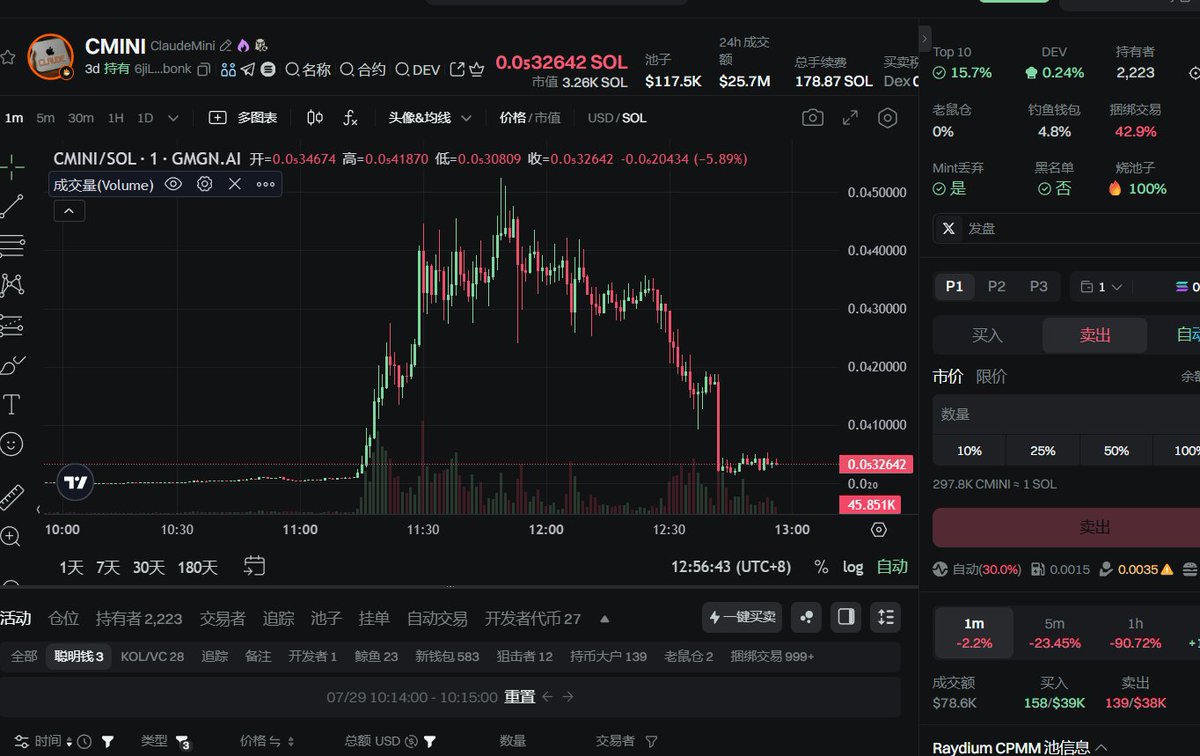Click the 一键买卖 quick trade button

point(742,617)
